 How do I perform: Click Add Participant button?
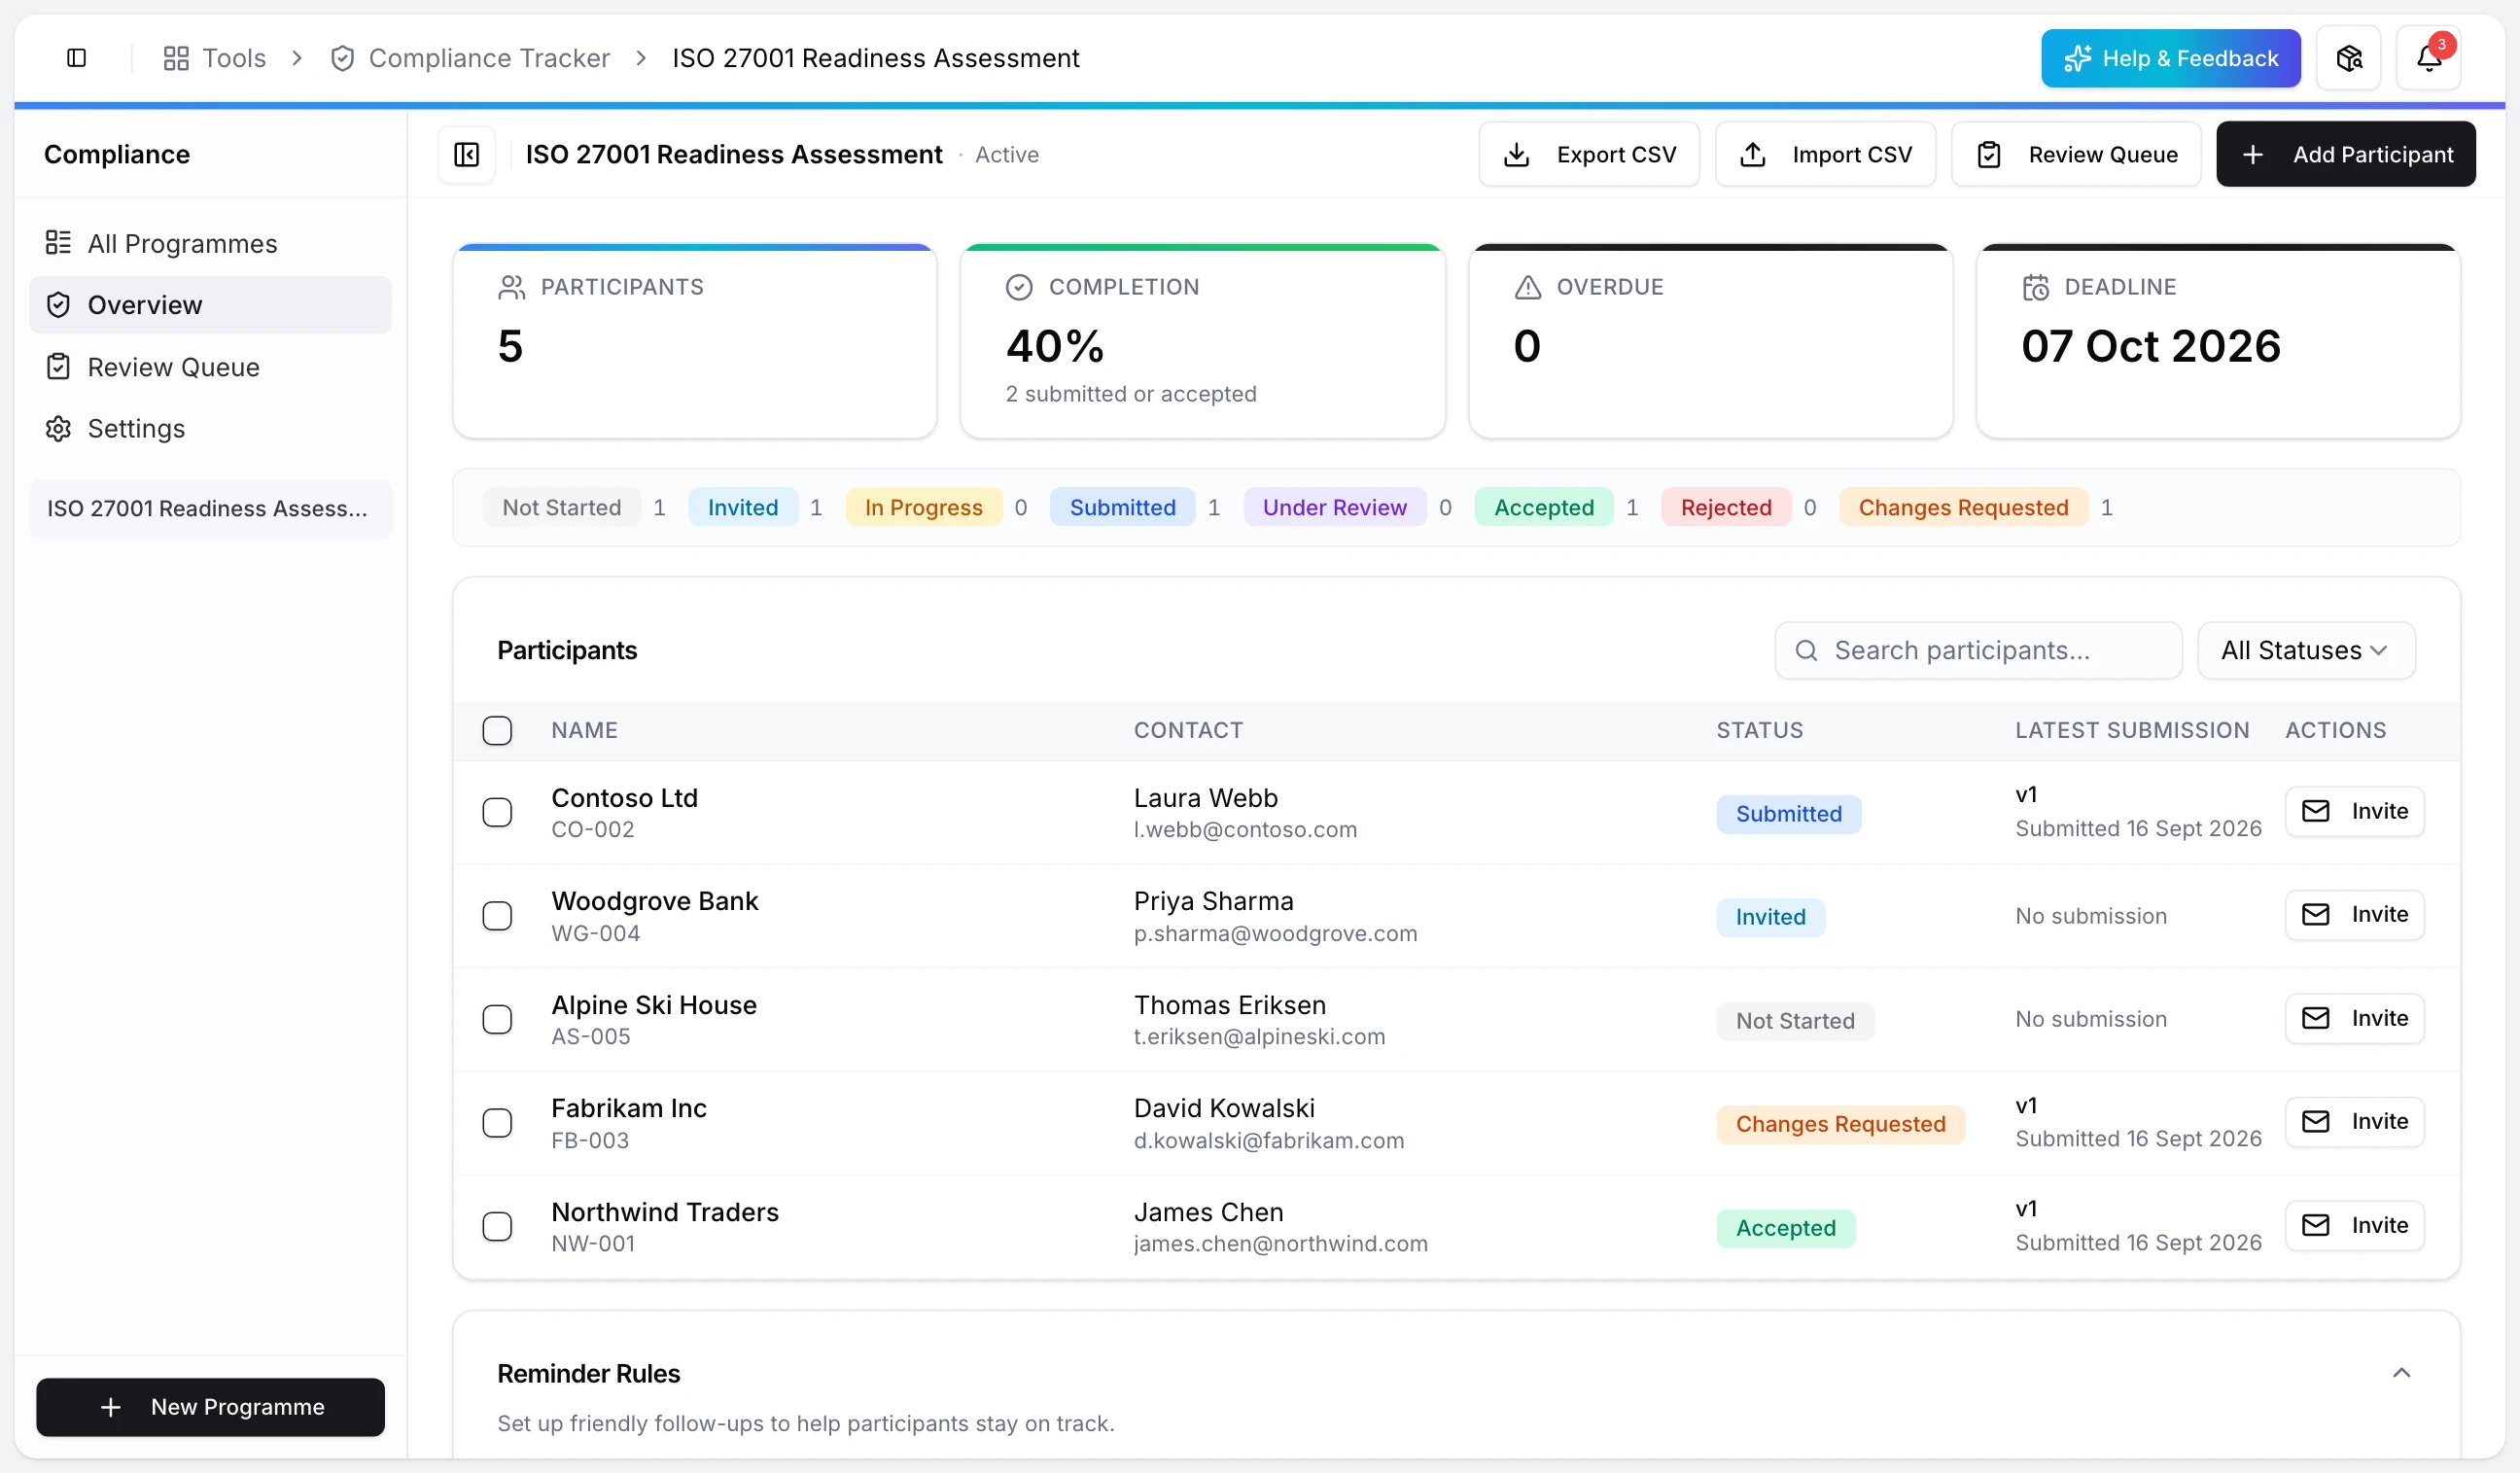(2346, 154)
